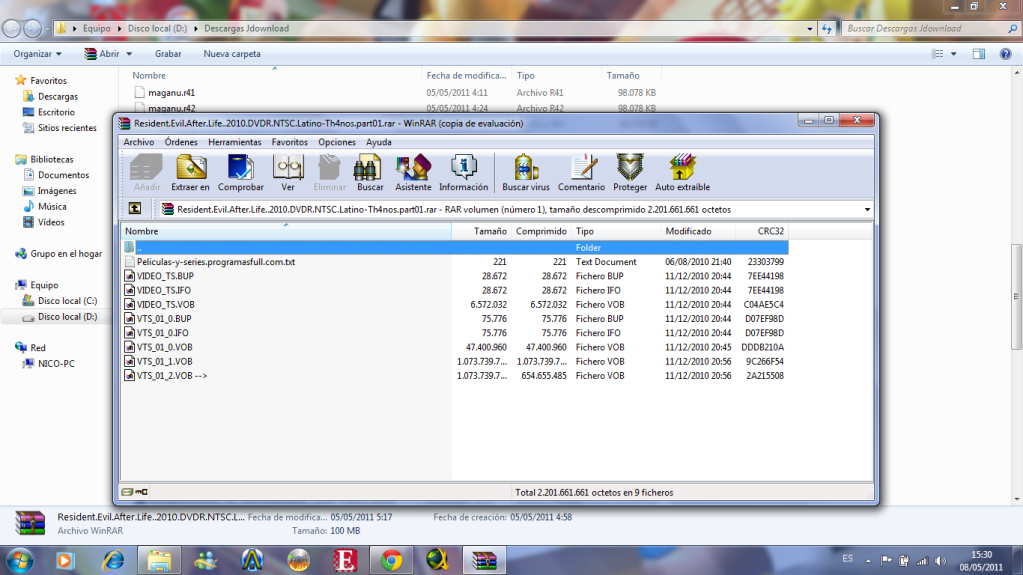Expand Explorer address bar history dropdown
The image size is (1023, 575).
point(810,29)
